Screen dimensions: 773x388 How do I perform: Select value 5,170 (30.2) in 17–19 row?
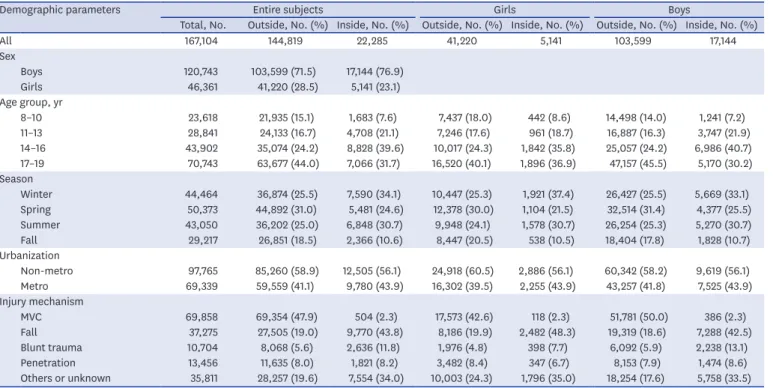click(x=724, y=164)
